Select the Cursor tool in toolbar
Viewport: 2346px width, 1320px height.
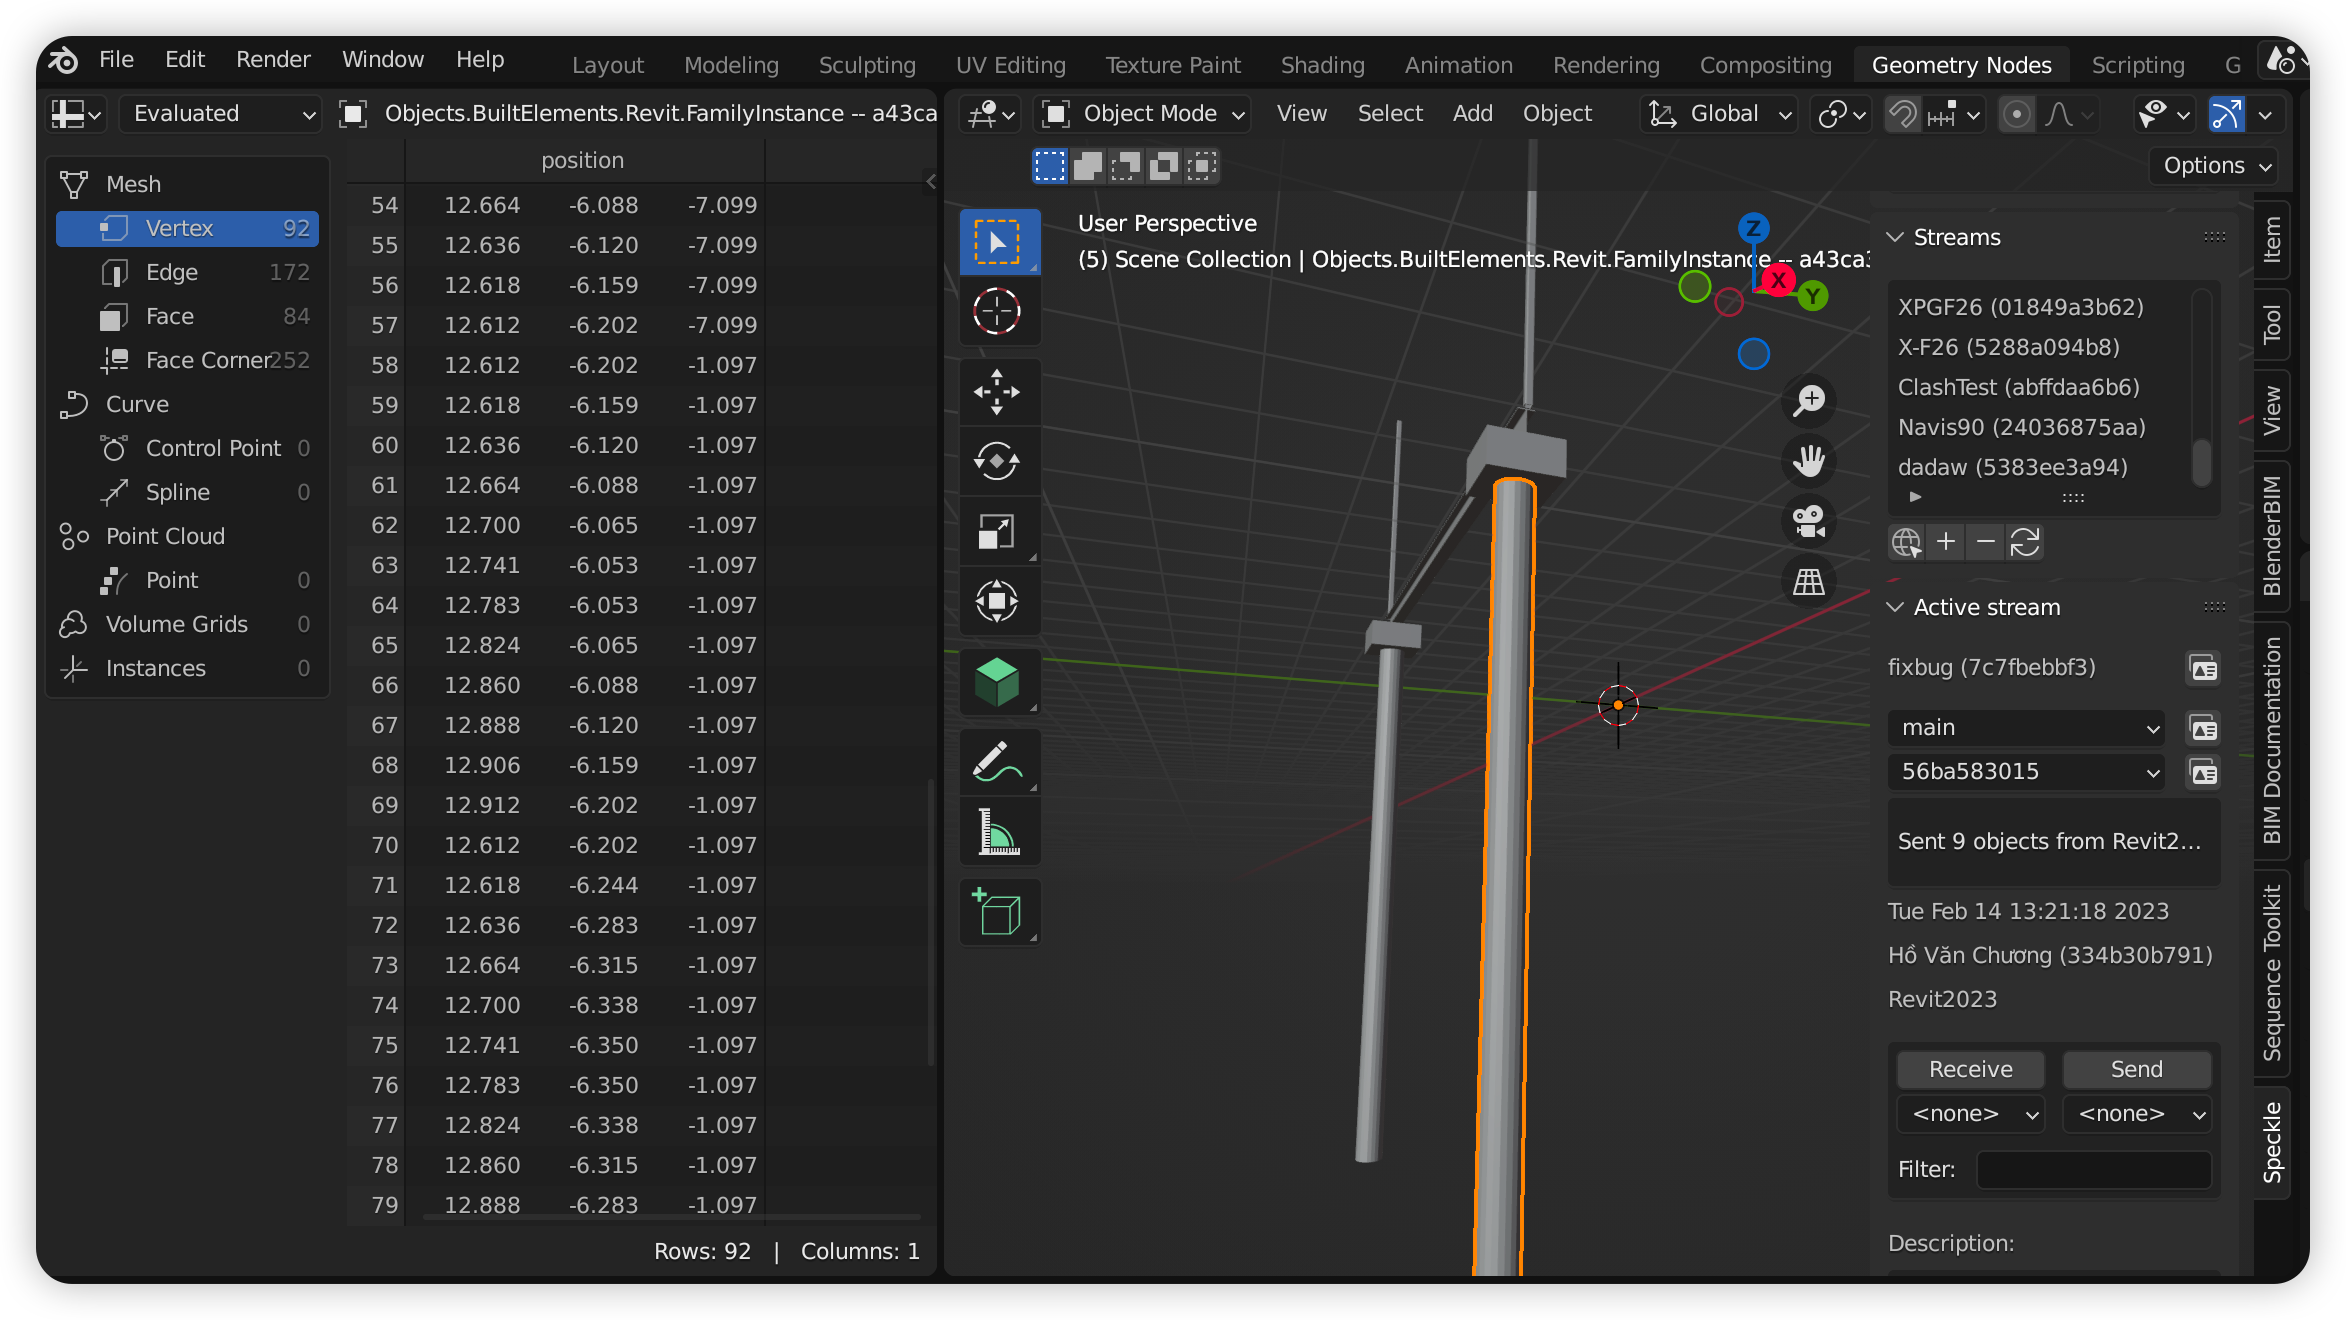997,312
